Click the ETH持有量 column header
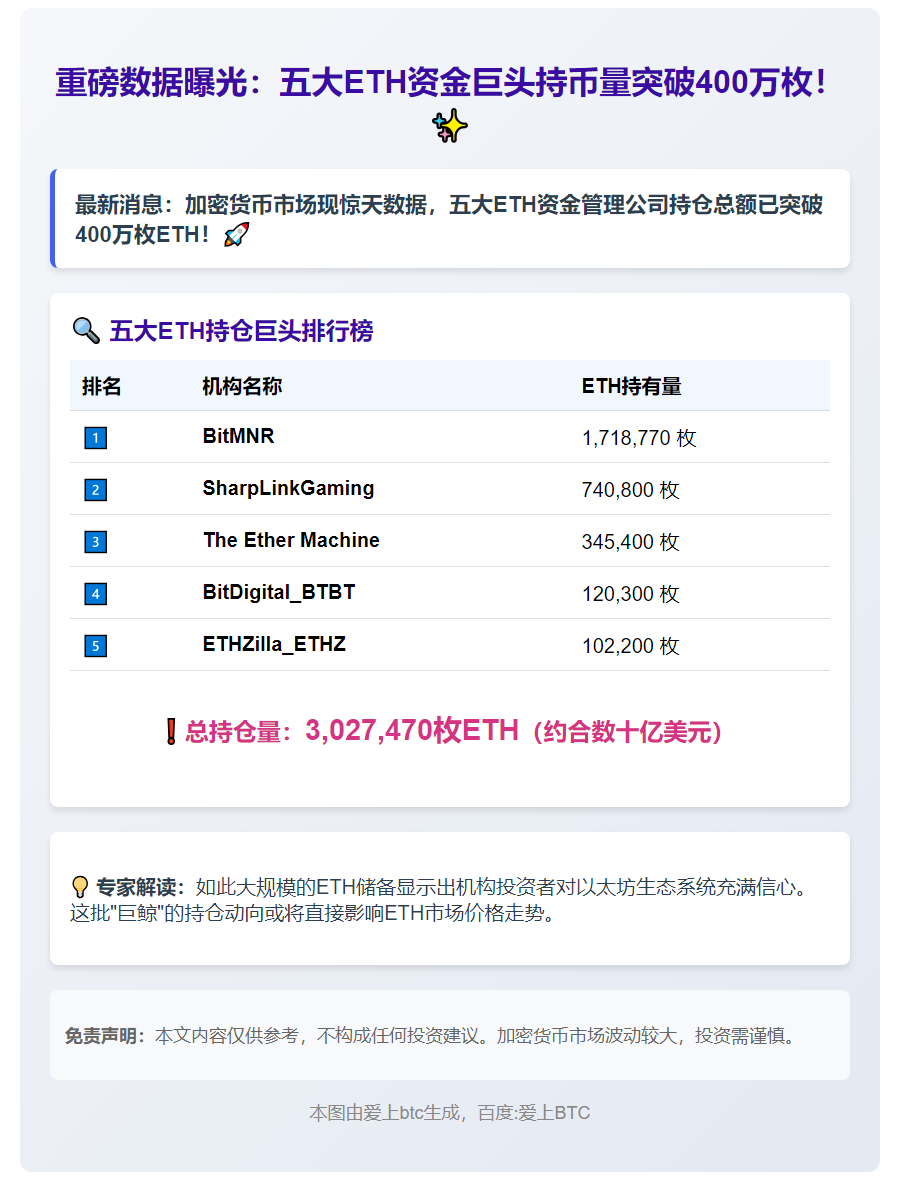 tap(631, 386)
